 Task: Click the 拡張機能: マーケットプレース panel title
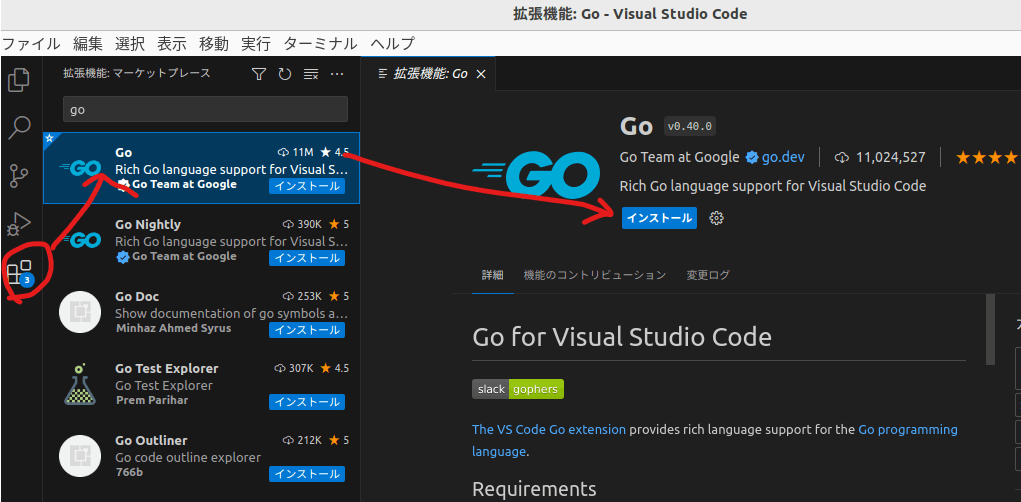pos(137,74)
